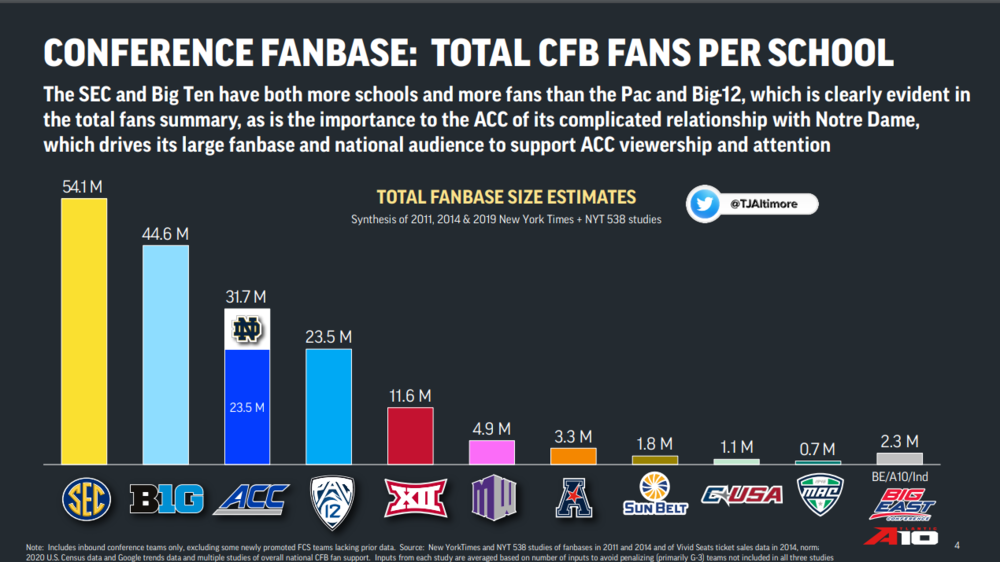Click the Conference USA logo
1000x562 pixels.
click(736, 495)
